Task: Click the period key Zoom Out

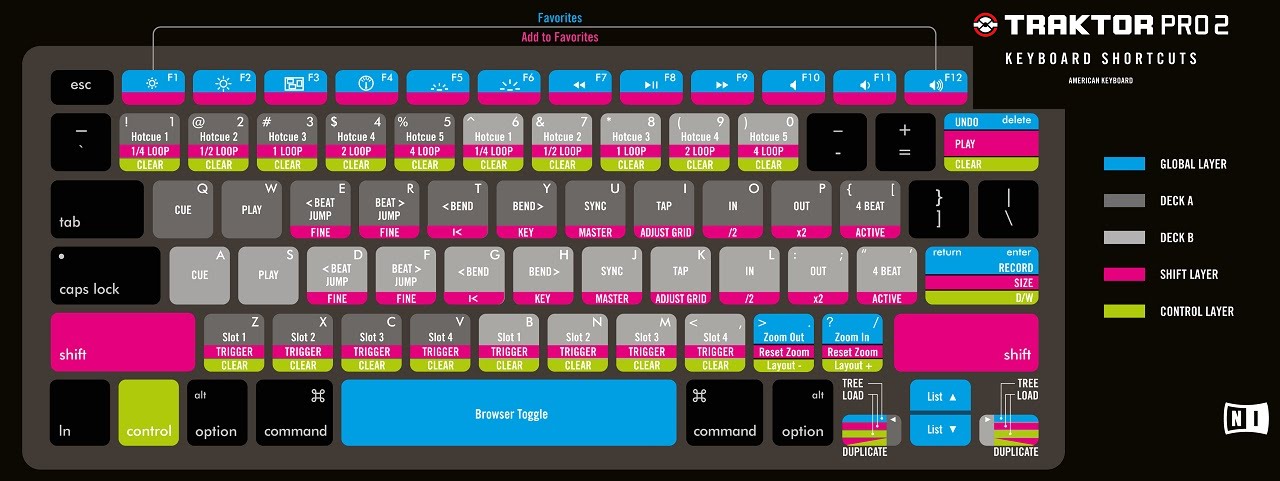Action: point(783,342)
